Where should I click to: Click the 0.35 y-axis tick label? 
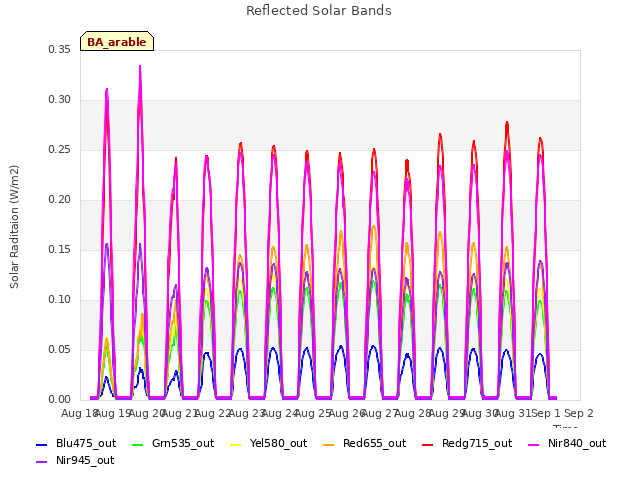coord(59,49)
